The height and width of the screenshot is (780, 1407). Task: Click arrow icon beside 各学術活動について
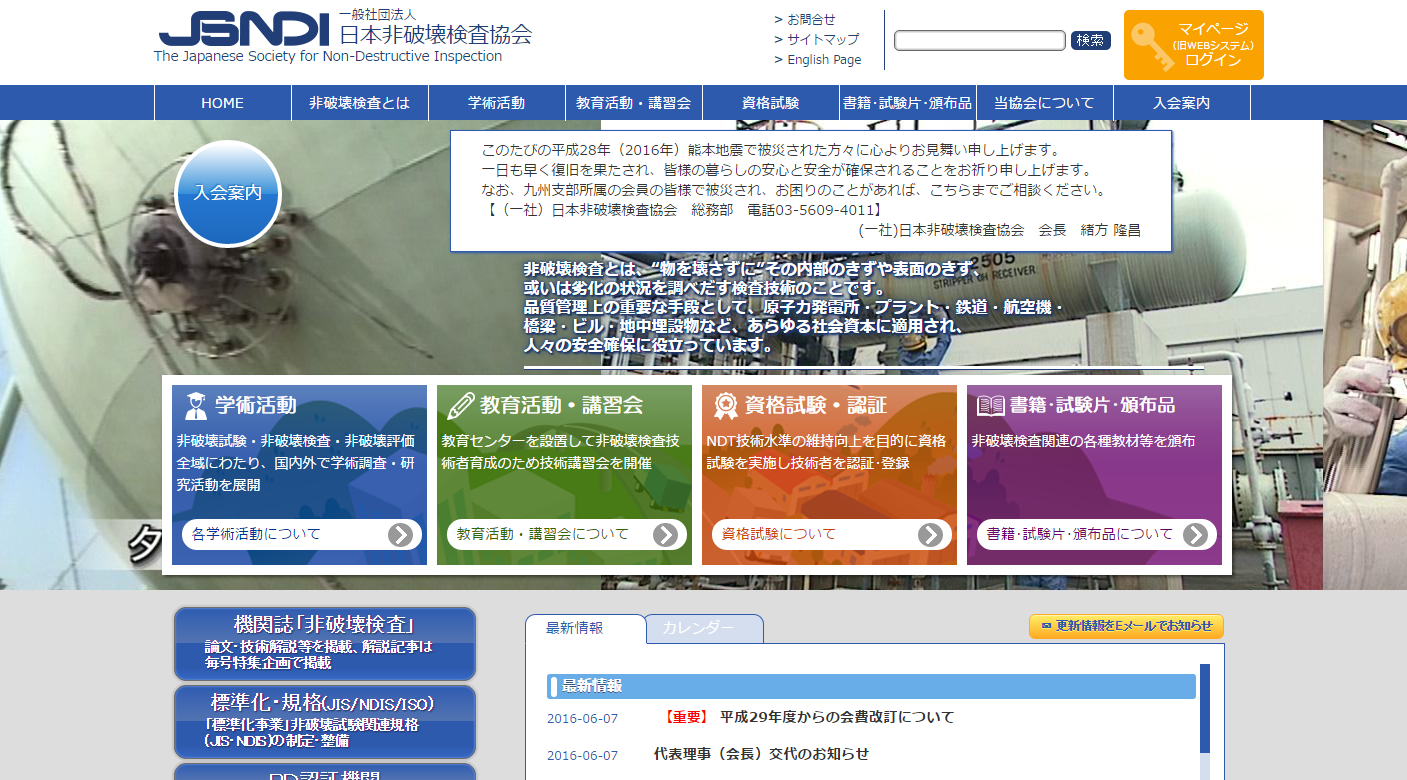pyautogui.click(x=400, y=535)
